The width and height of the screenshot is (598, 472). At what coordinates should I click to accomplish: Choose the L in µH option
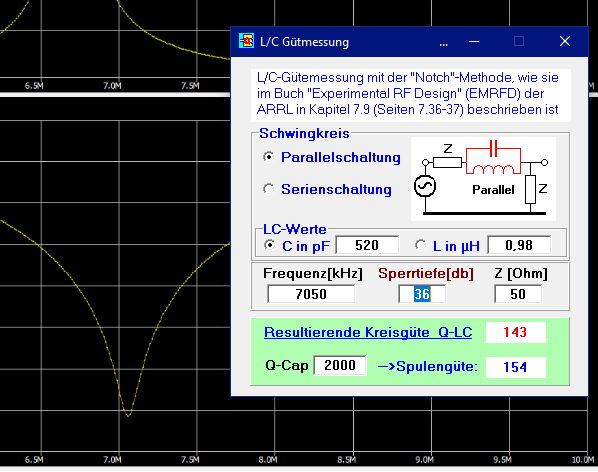(x=420, y=245)
